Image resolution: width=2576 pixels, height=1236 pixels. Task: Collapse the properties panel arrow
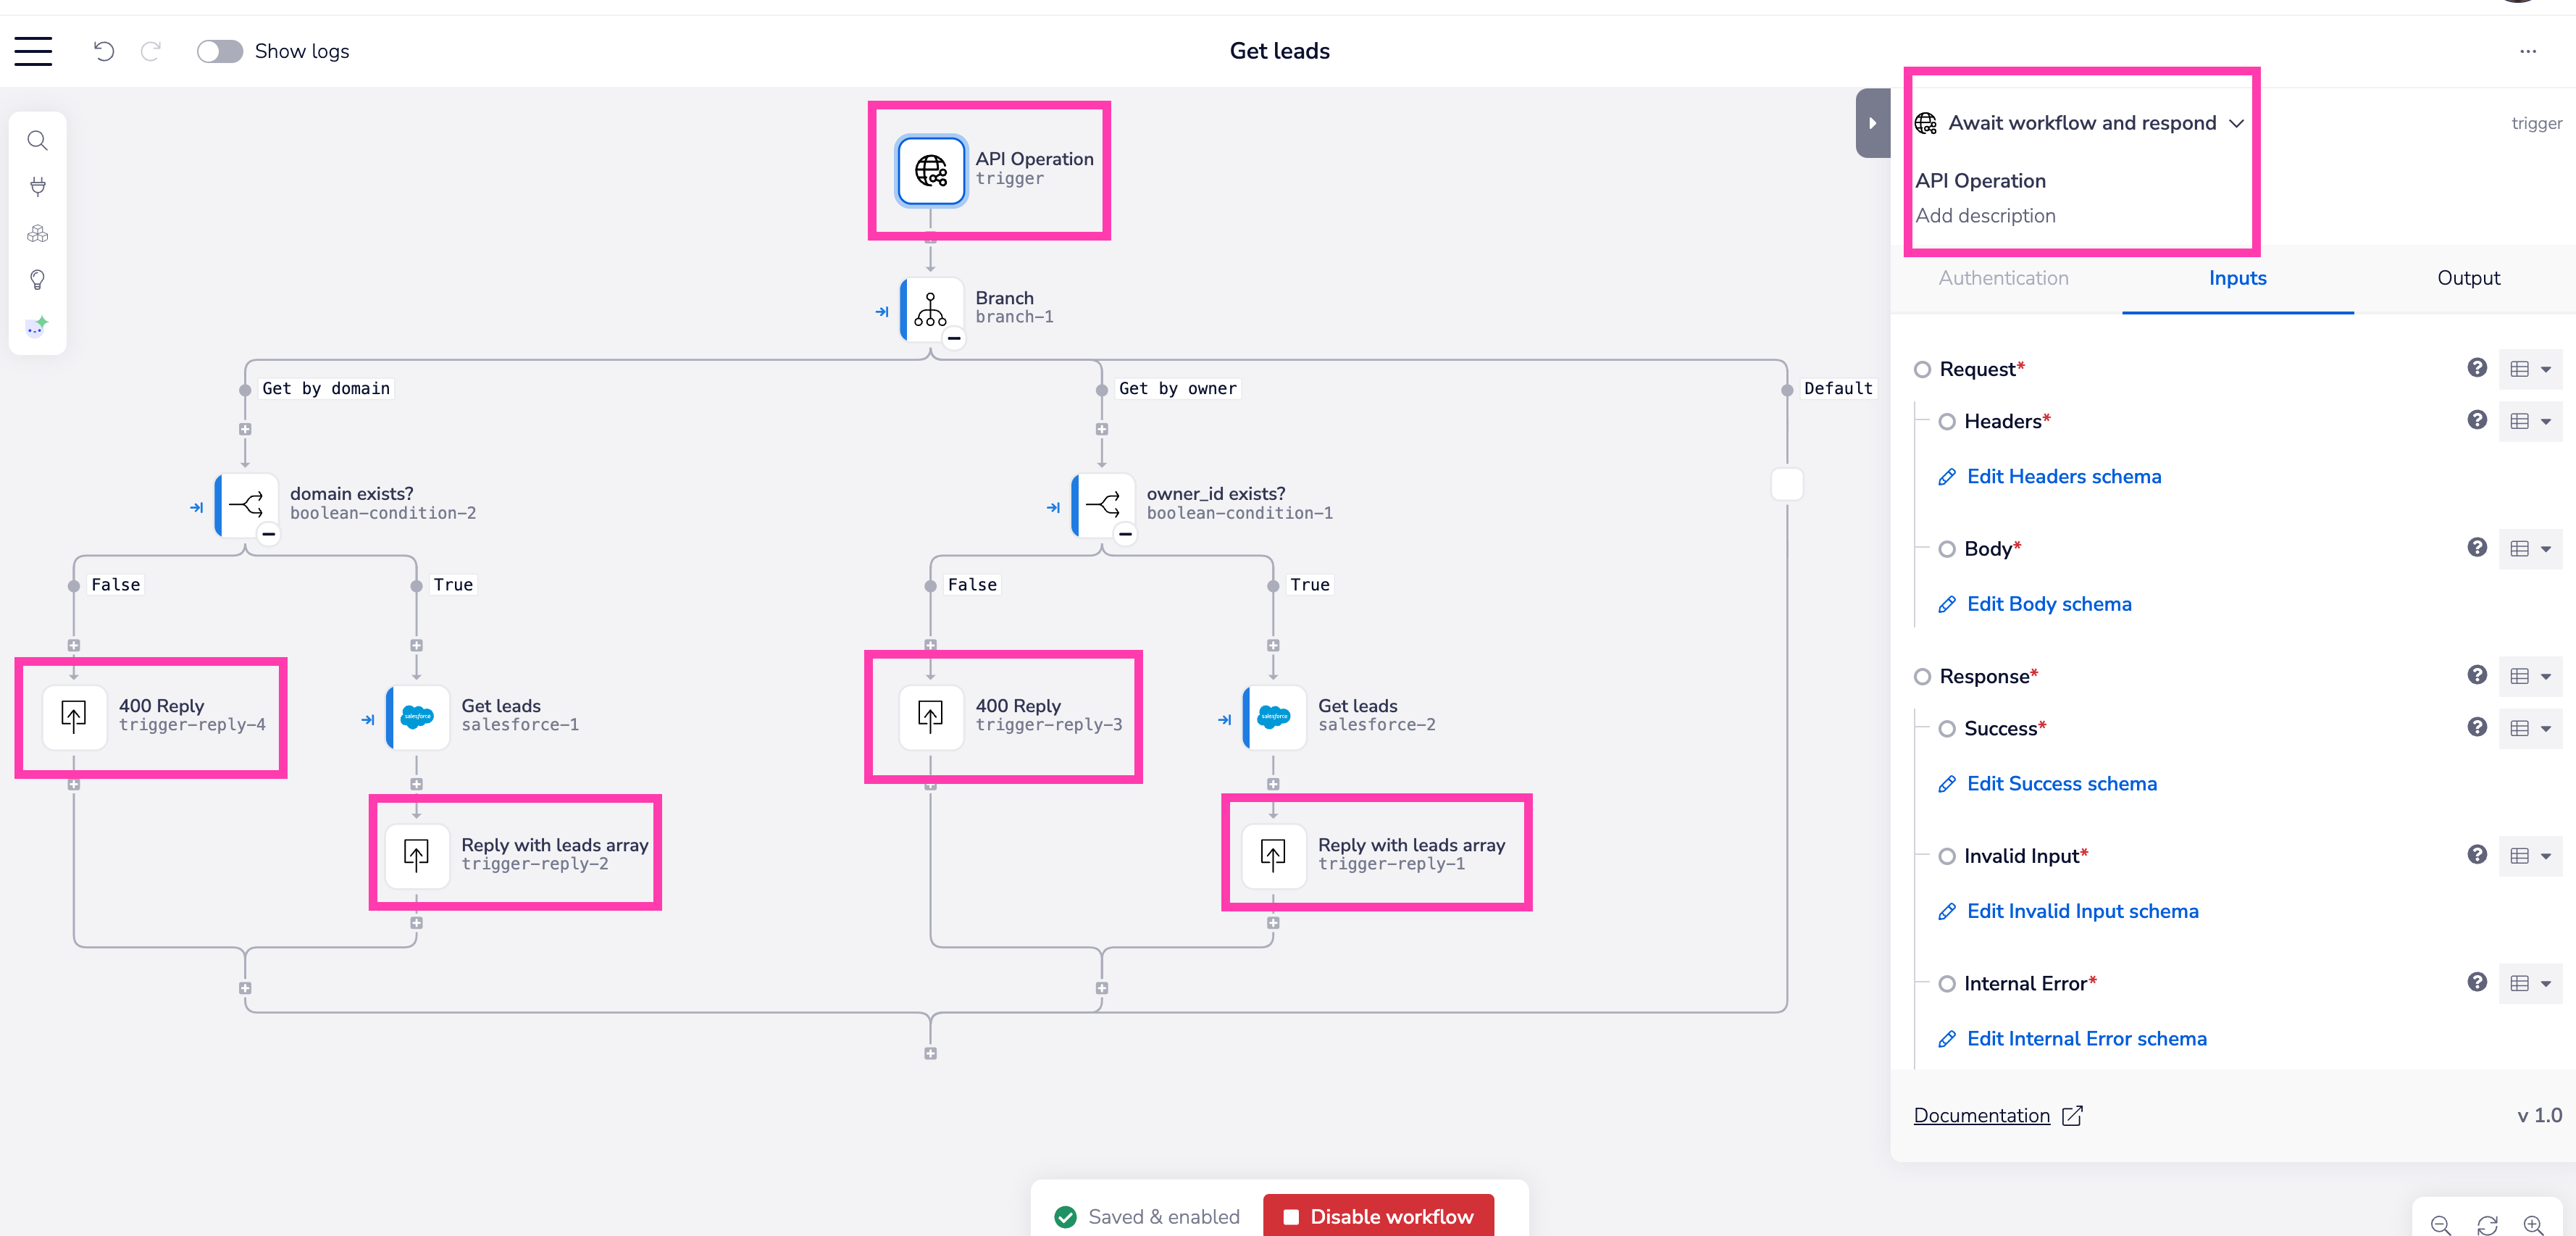[x=1872, y=123]
